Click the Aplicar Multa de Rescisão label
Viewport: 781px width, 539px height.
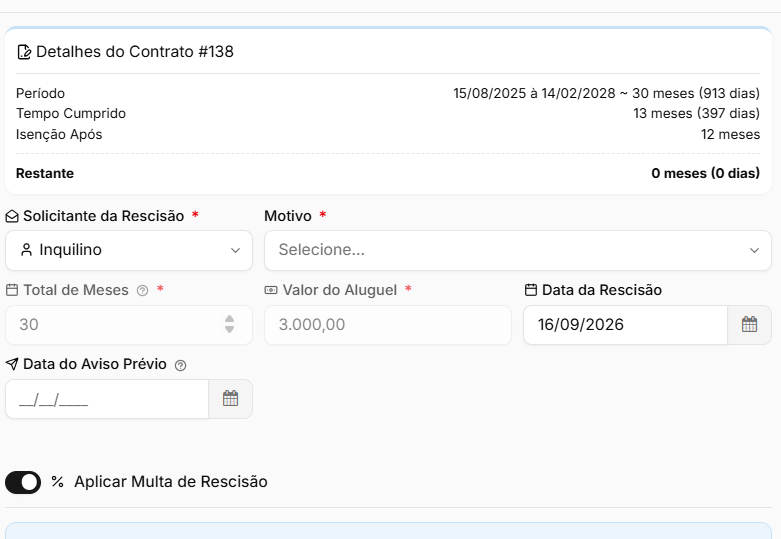(171, 482)
